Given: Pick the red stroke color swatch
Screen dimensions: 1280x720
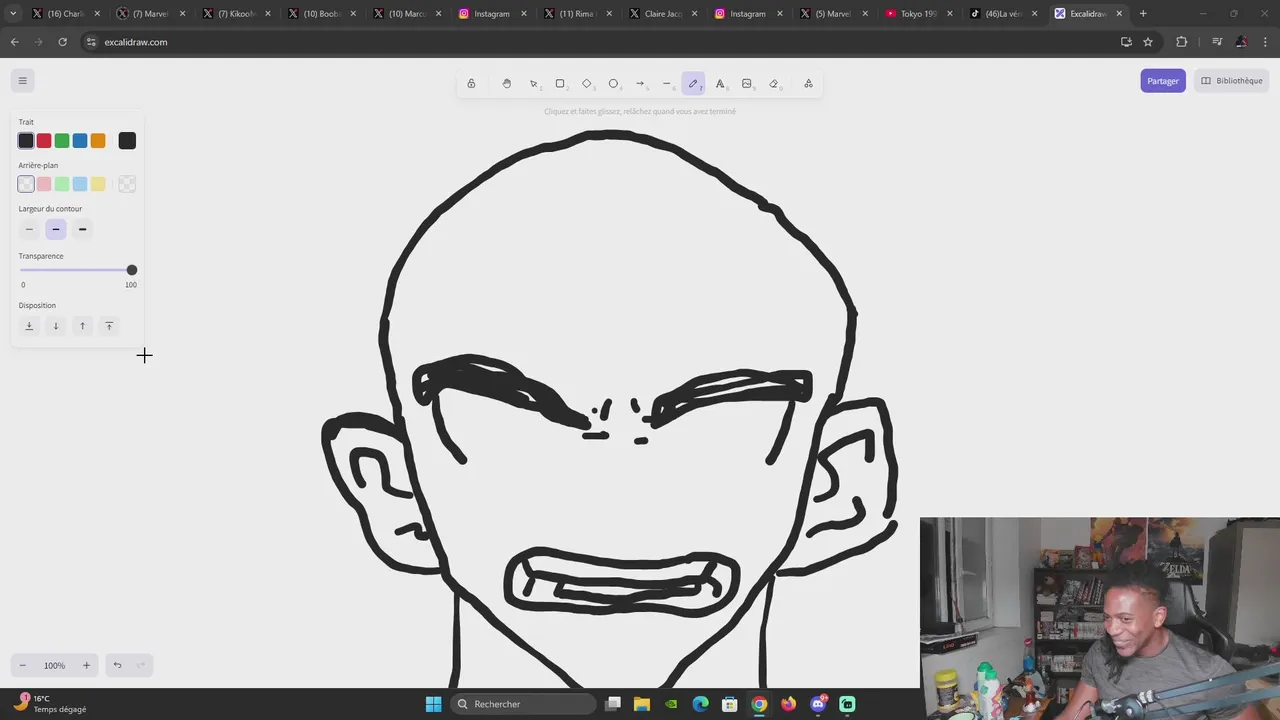Looking at the screenshot, I should coord(44,141).
